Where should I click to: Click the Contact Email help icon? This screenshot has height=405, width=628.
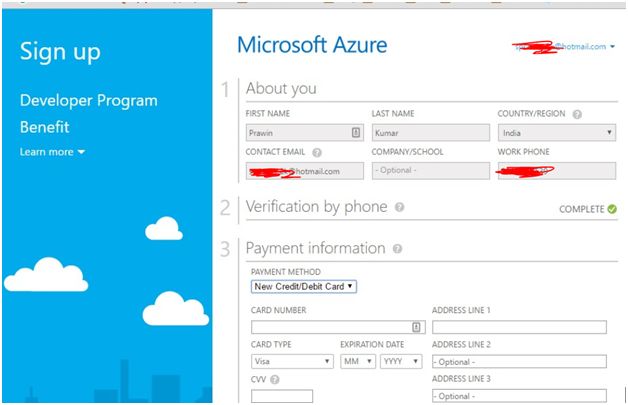pyautogui.click(x=317, y=153)
